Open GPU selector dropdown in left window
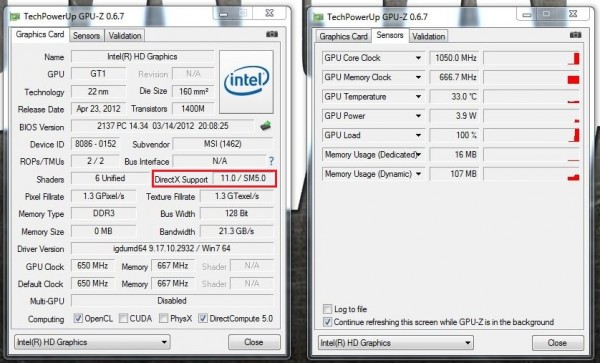Screen dimensions: 600x363 92,342
